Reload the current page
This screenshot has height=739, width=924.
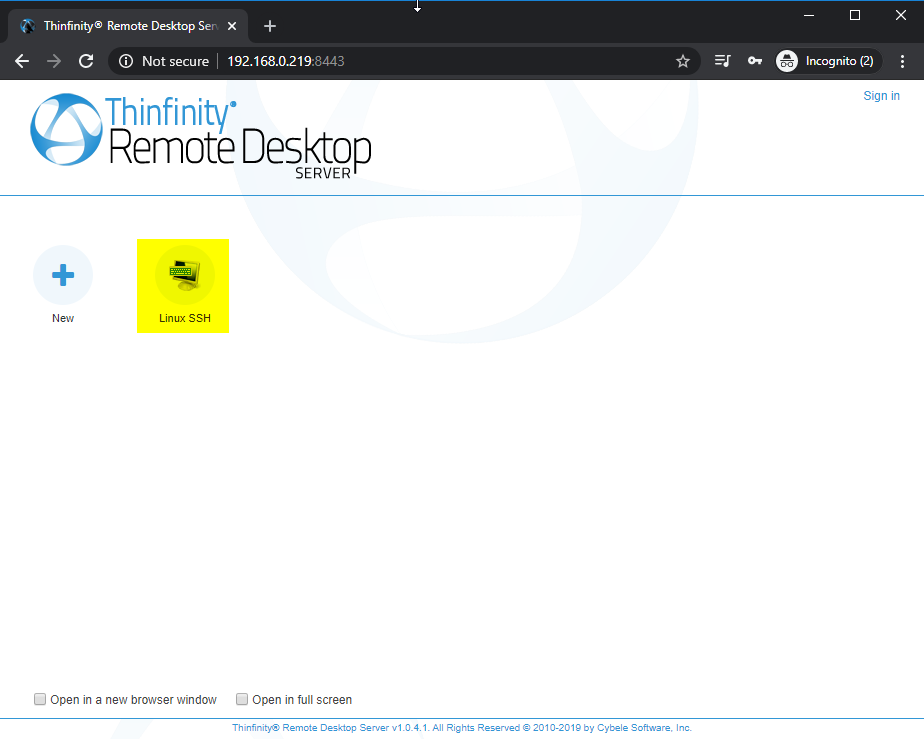[86, 61]
